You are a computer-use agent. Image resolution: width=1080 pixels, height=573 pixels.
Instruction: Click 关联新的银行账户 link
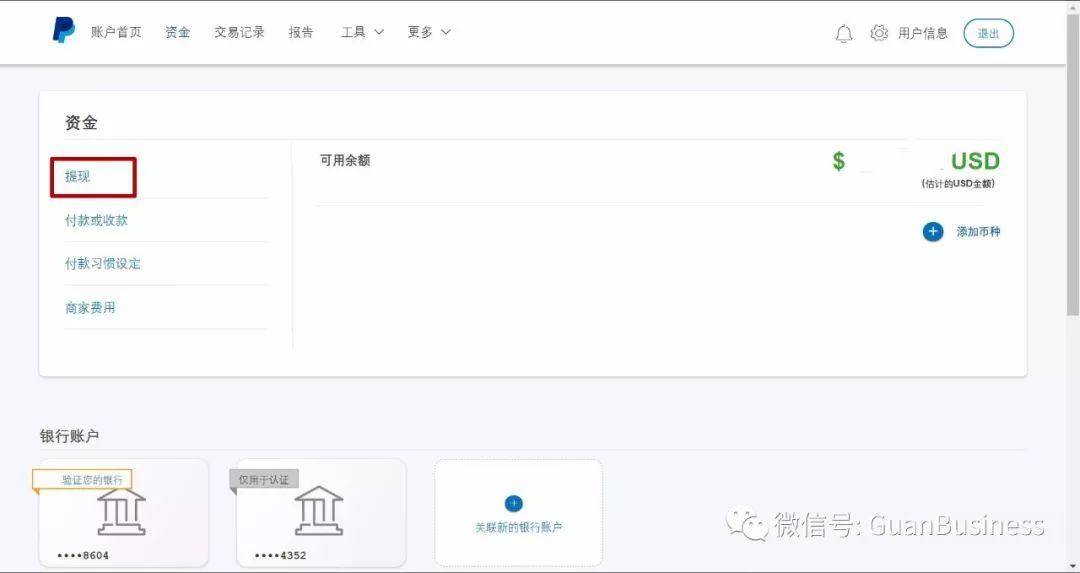(x=519, y=528)
